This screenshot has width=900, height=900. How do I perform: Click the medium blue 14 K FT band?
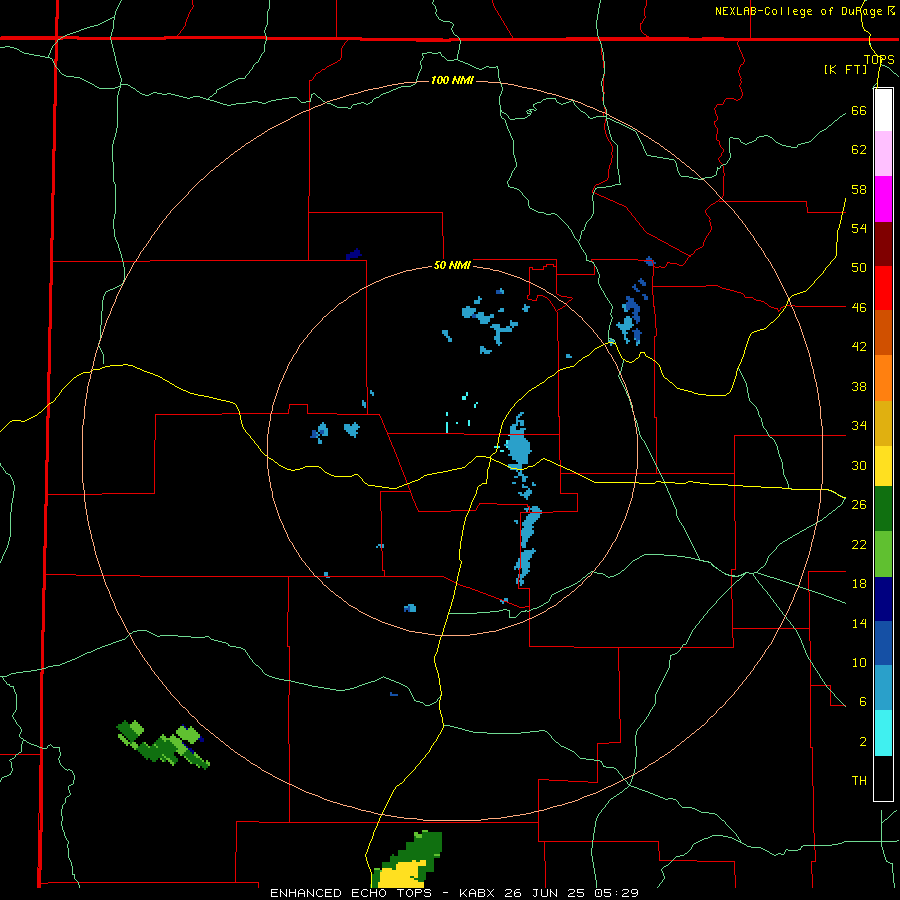click(x=883, y=643)
